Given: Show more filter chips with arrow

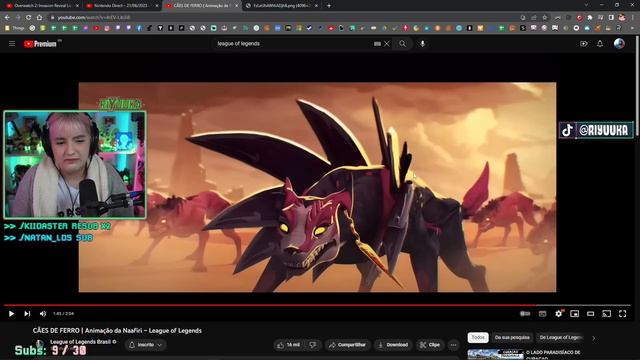Looking at the screenshot, I should 593,338.
